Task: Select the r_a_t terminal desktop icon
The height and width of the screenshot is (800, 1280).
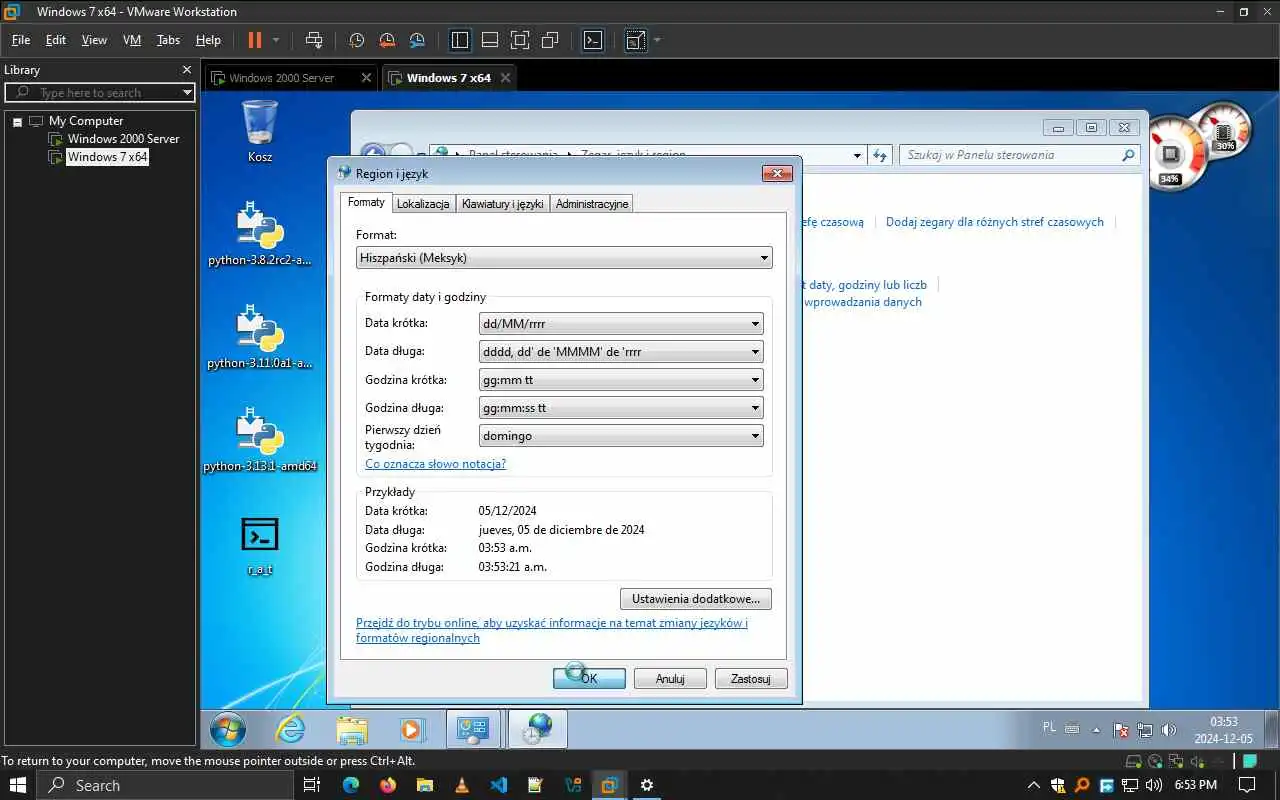Action: click(x=260, y=545)
